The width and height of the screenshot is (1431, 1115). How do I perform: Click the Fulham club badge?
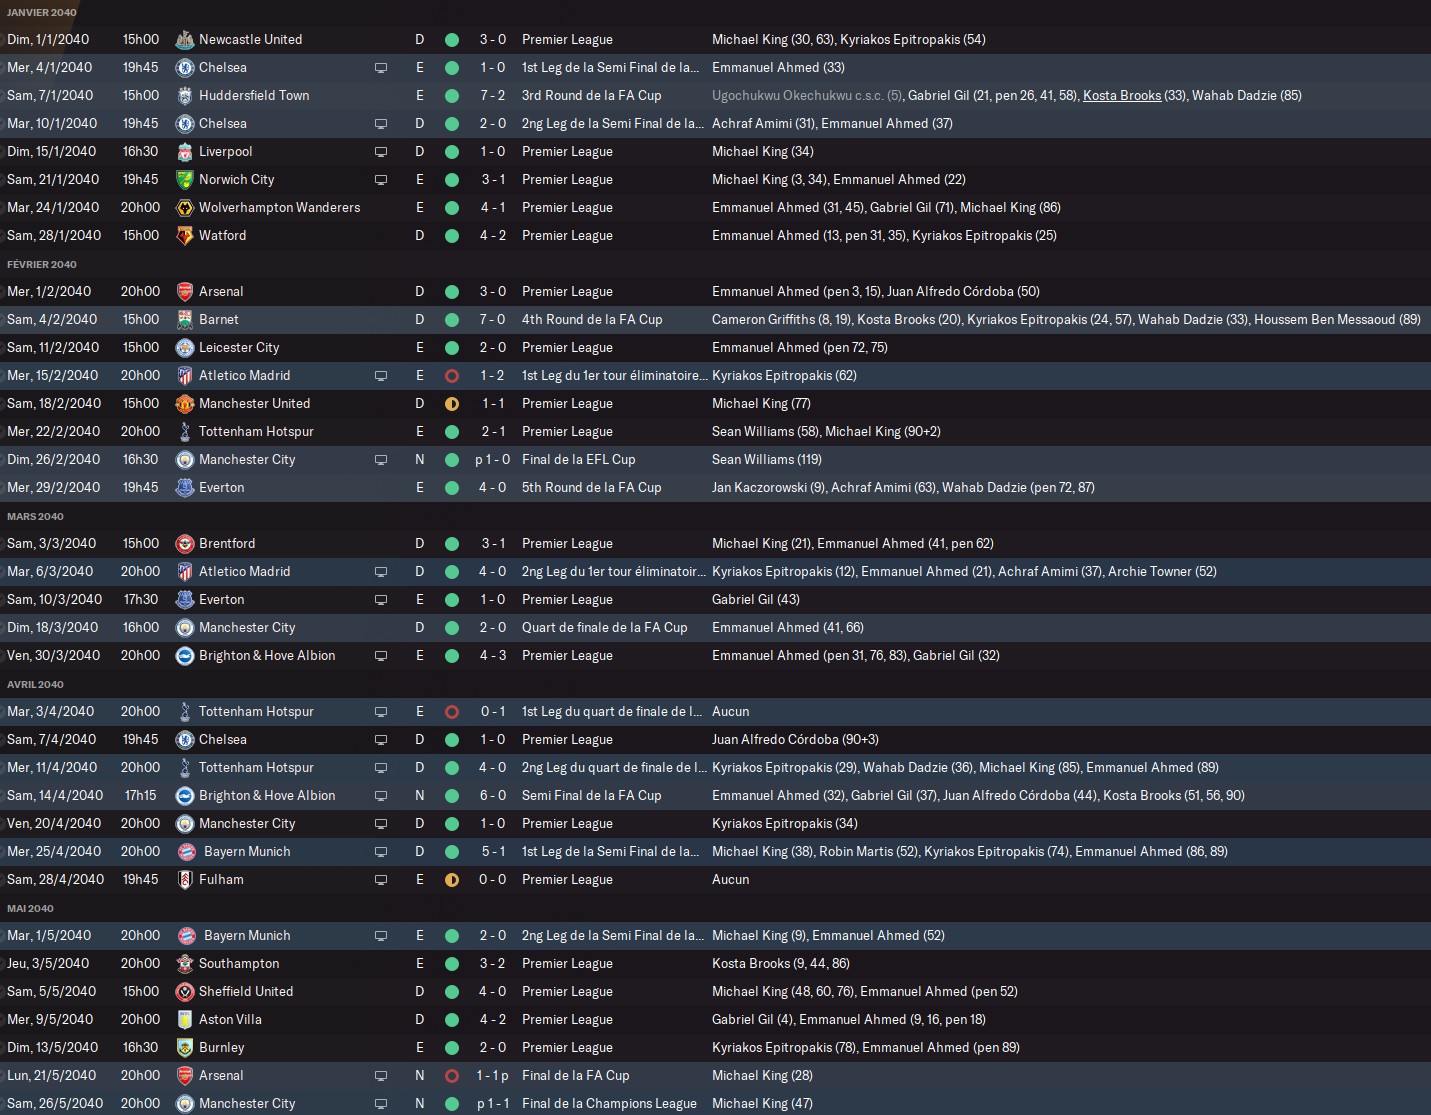click(x=184, y=880)
